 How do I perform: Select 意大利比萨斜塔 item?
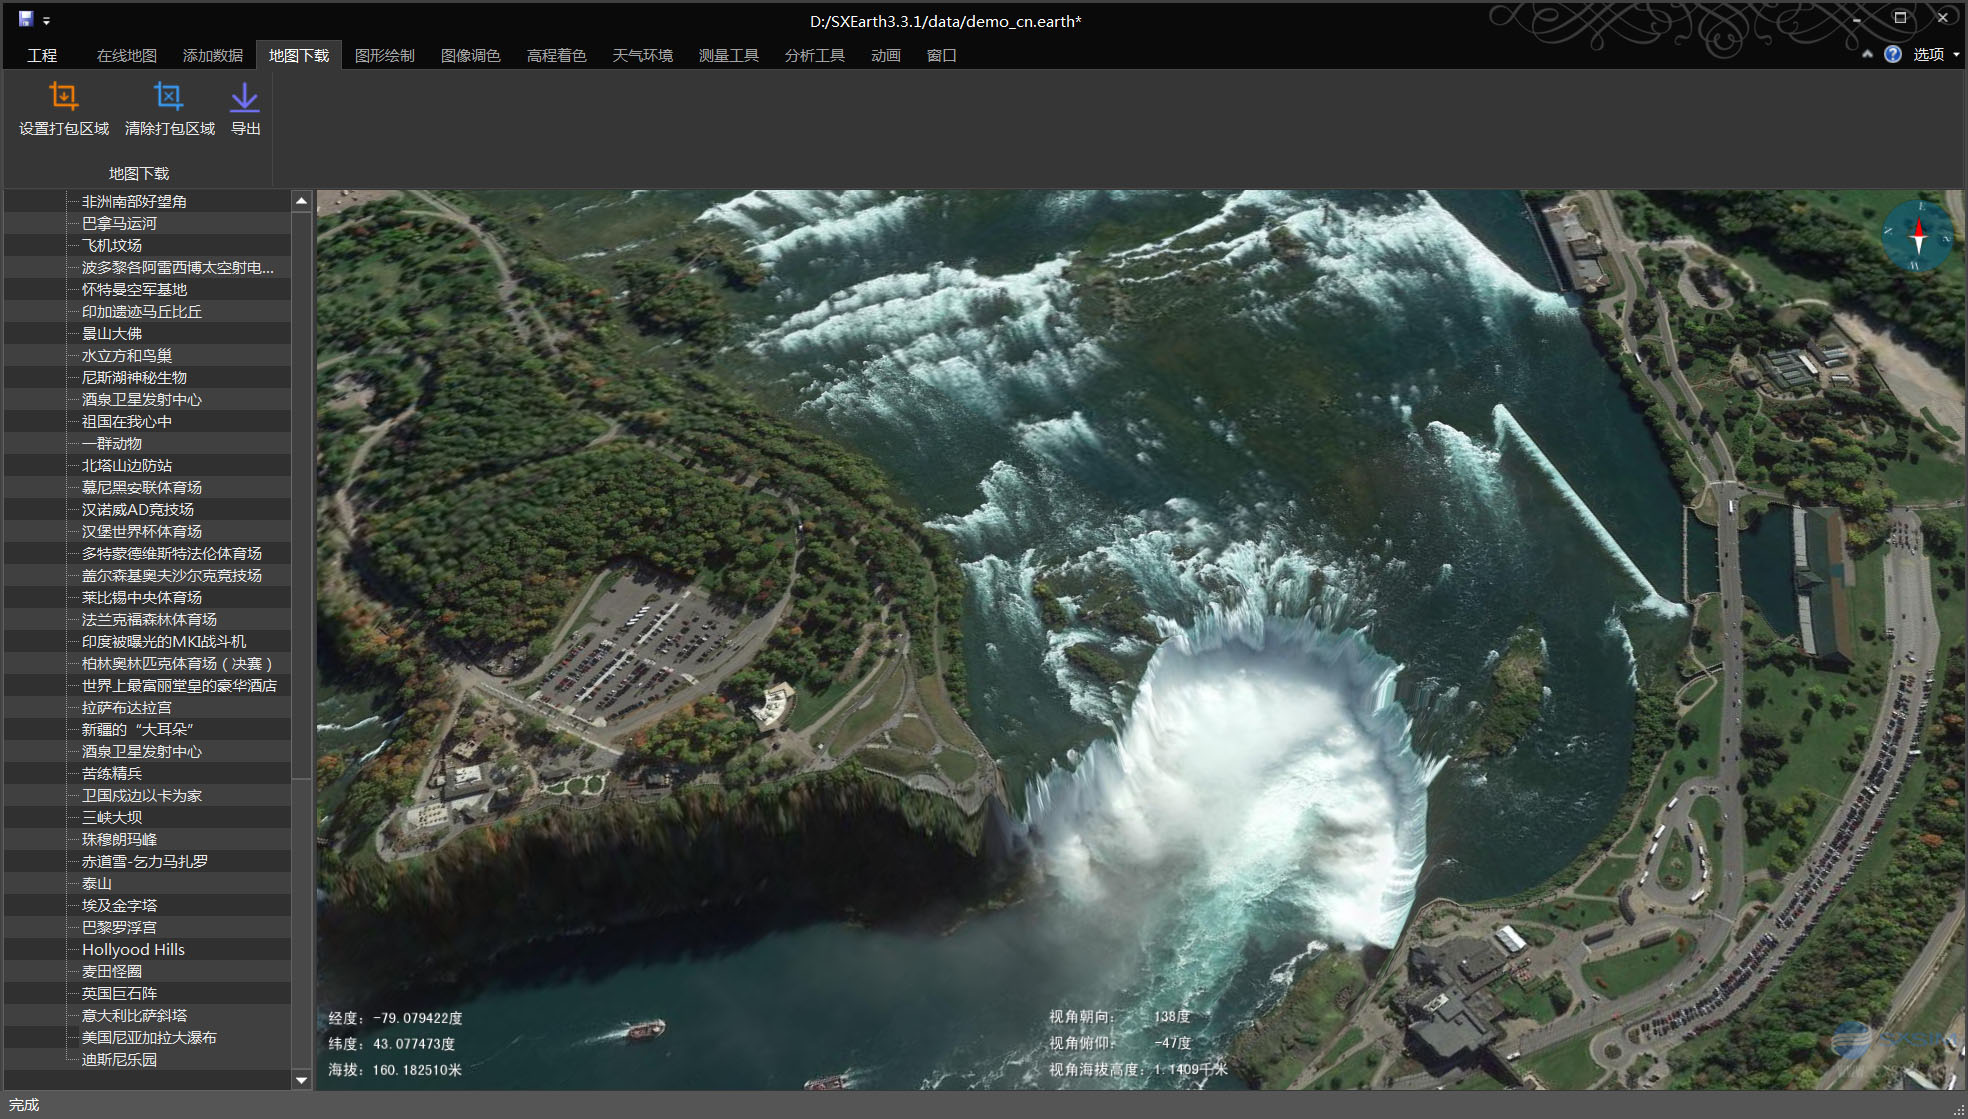(x=134, y=1015)
